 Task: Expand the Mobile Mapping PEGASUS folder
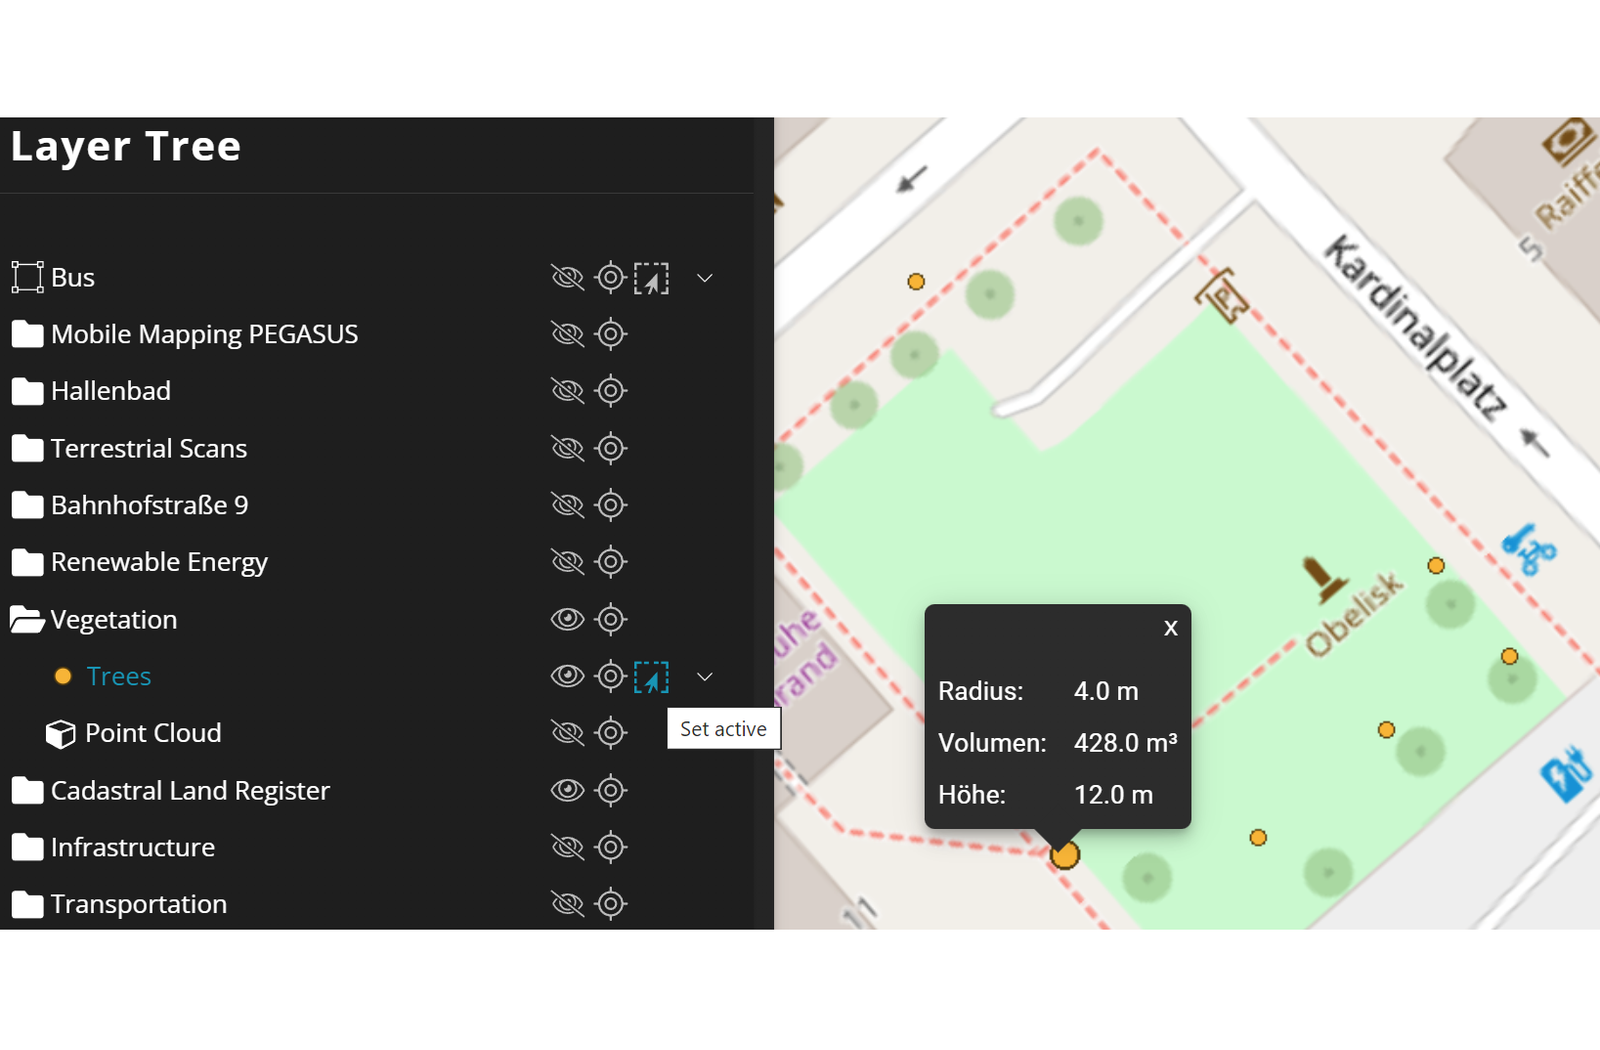click(27, 334)
